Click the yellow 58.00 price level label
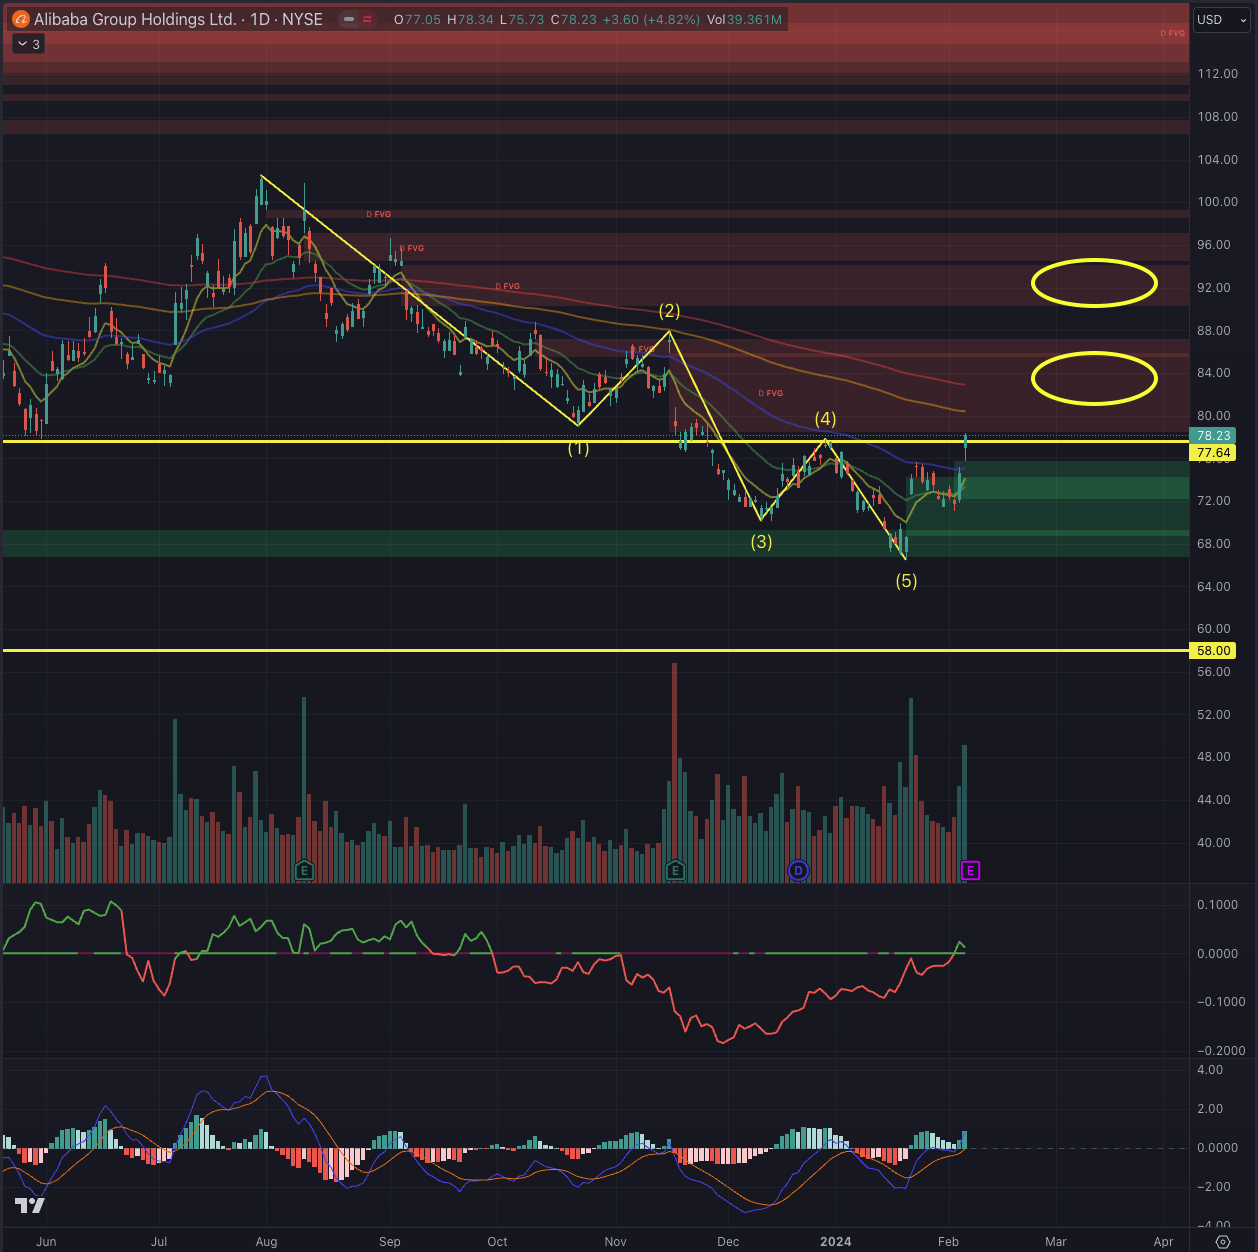This screenshot has height=1252, width=1258. point(1211,650)
